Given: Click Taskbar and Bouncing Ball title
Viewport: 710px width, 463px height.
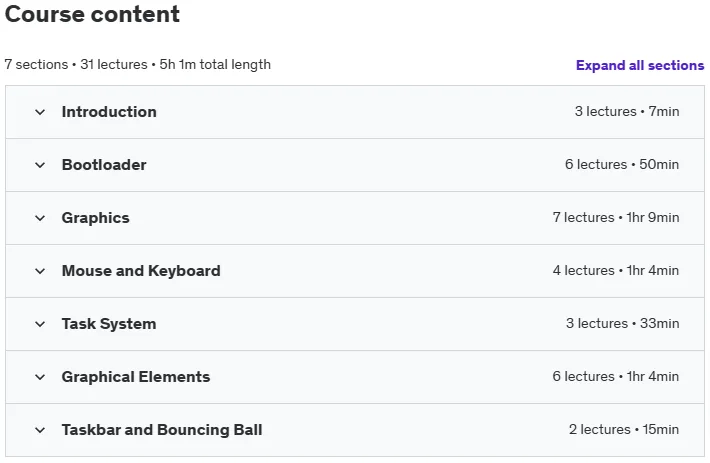Looking at the screenshot, I should click(162, 430).
